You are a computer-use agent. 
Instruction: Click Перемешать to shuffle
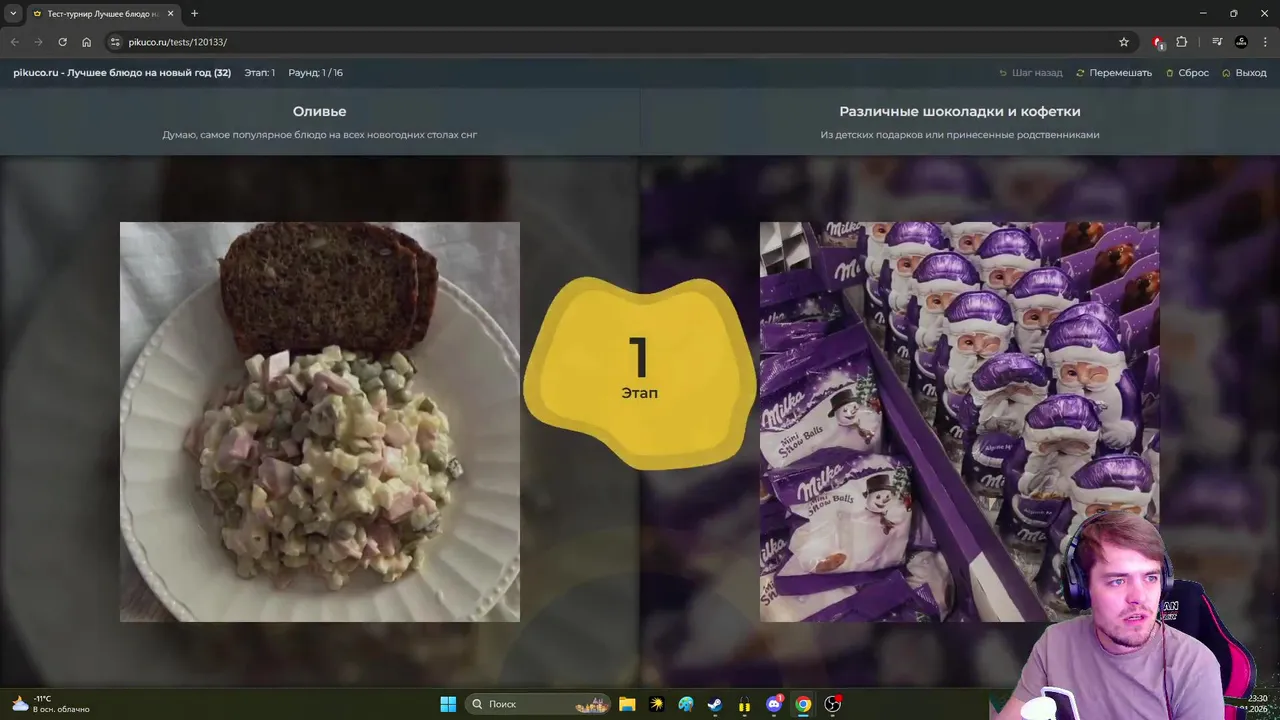click(x=1114, y=73)
